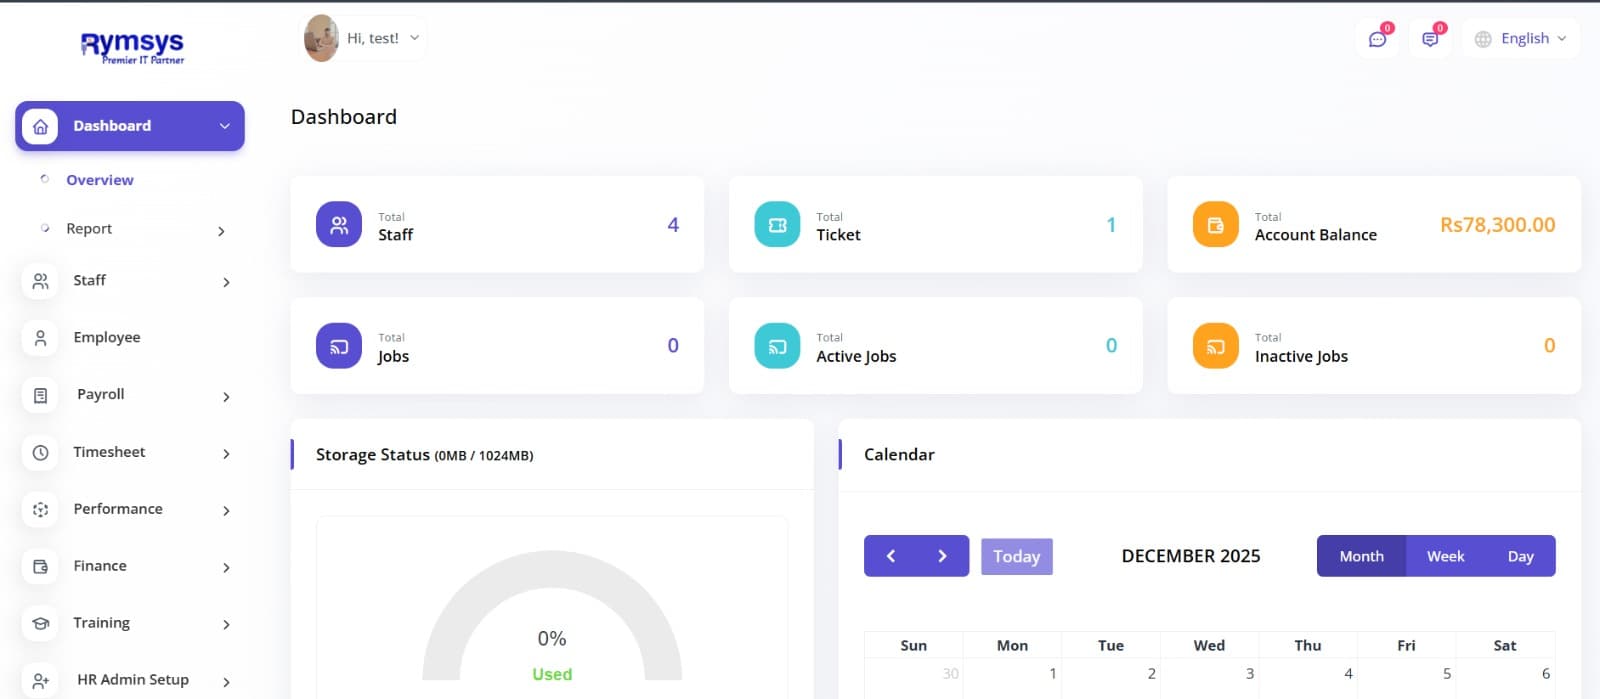Switch calendar to Week view
The height and width of the screenshot is (699, 1600).
[1445, 556]
